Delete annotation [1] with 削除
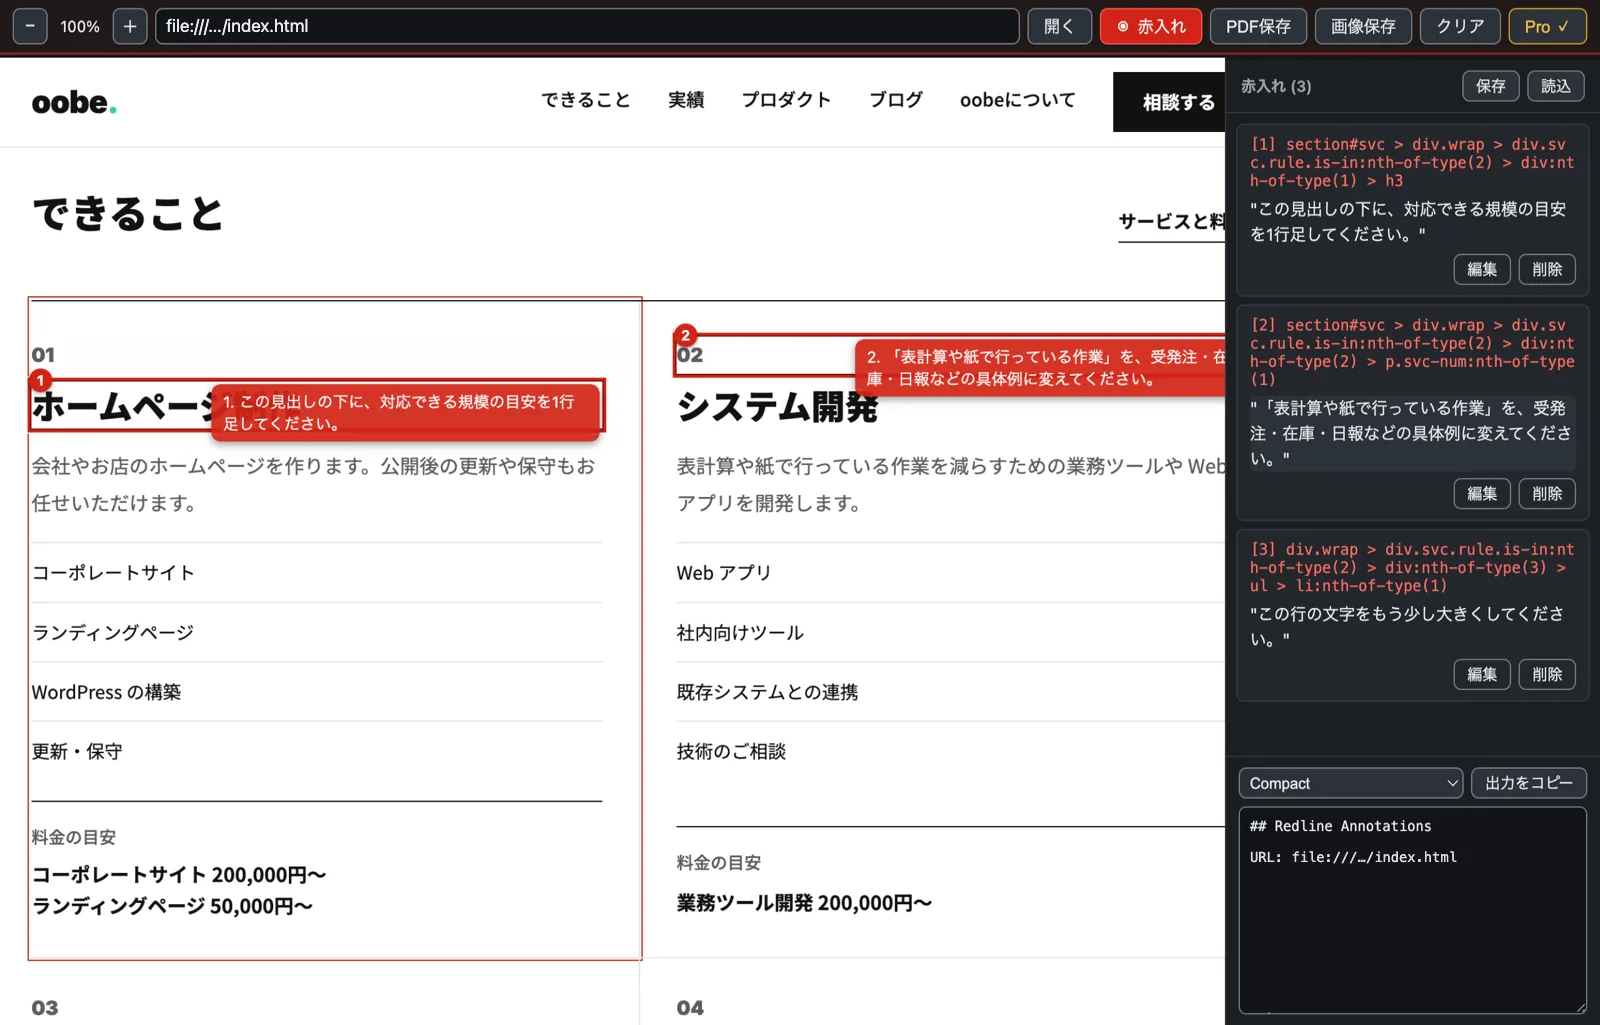The height and width of the screenshot is (1025, 1600). point(1547,269)
